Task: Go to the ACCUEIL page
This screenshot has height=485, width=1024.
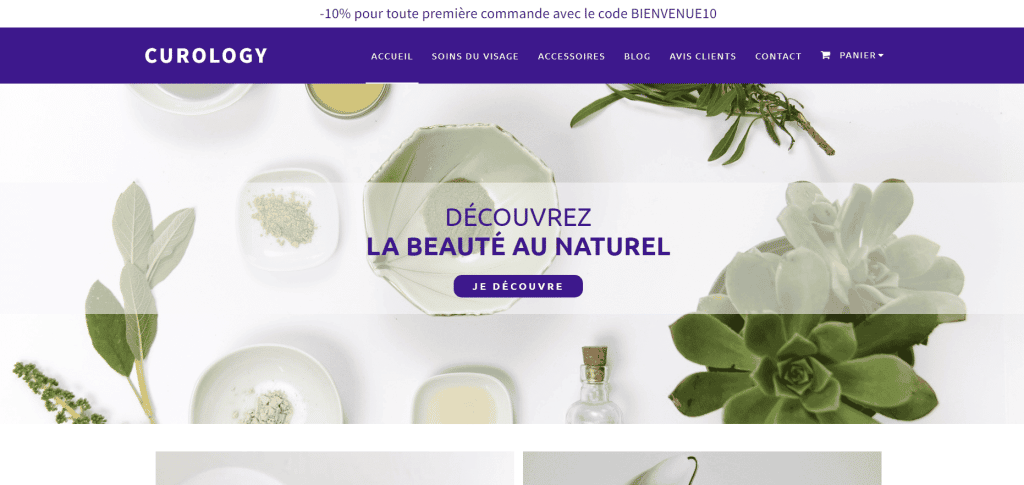Action: coord(392,56)
